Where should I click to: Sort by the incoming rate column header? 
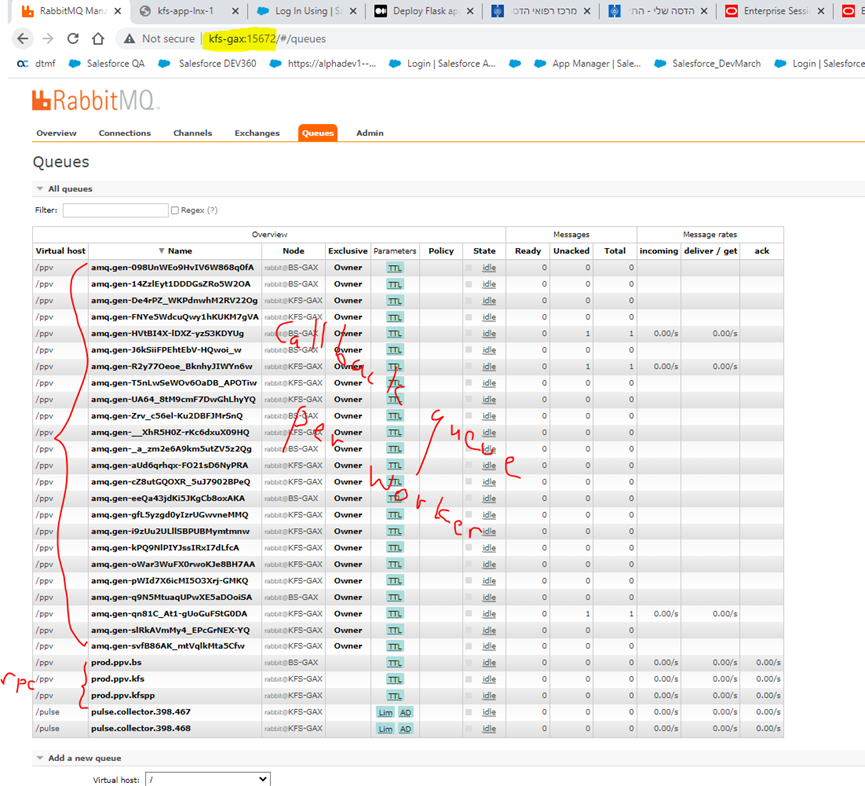[659, 250]
